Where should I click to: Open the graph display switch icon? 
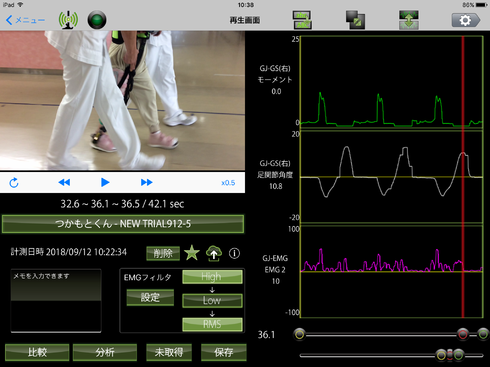click(302, 20)
